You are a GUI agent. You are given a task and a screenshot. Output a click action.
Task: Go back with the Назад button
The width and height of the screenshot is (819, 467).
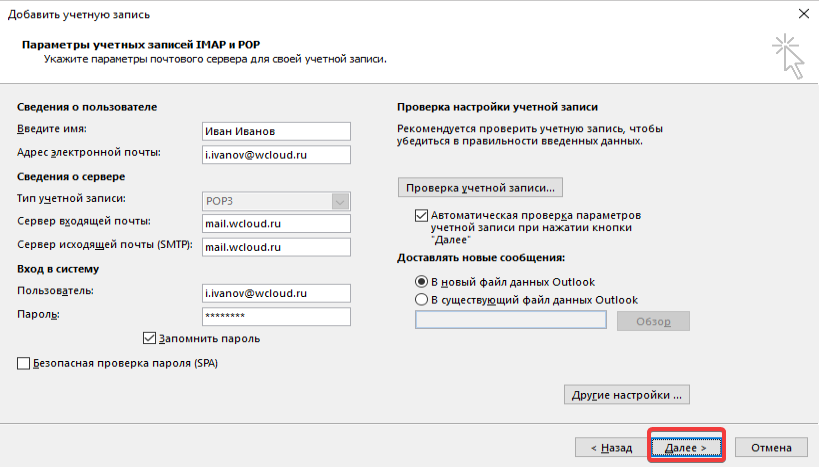[x=610, y=448]
